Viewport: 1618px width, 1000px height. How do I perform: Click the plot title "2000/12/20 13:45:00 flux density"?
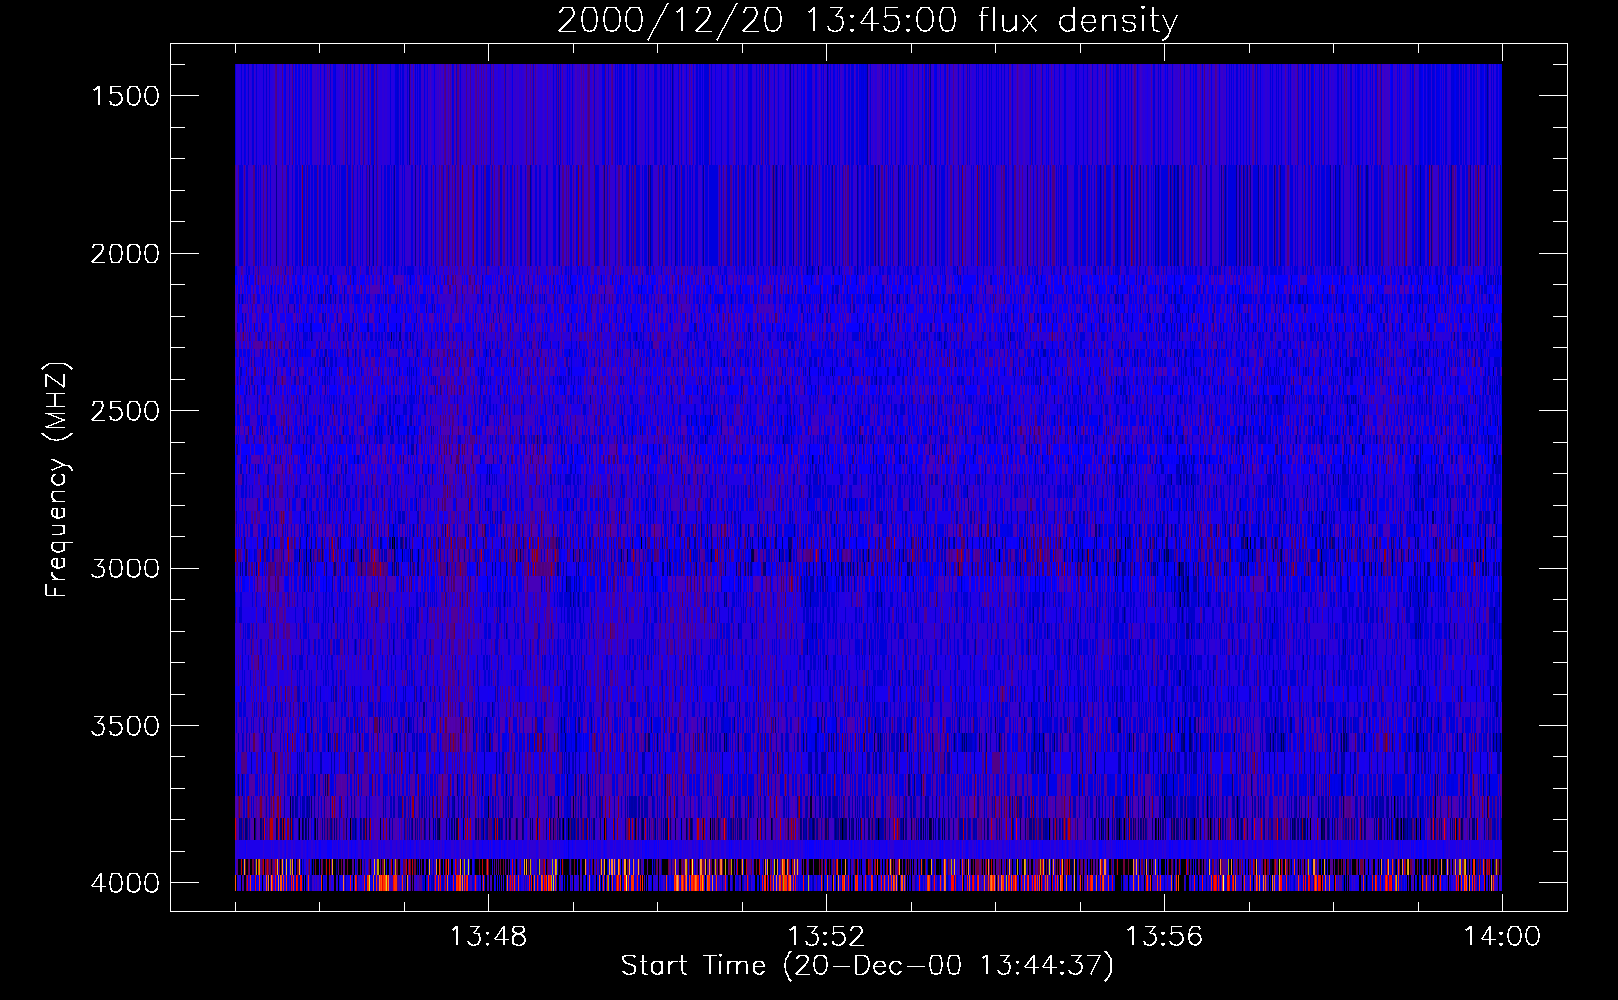867,21
